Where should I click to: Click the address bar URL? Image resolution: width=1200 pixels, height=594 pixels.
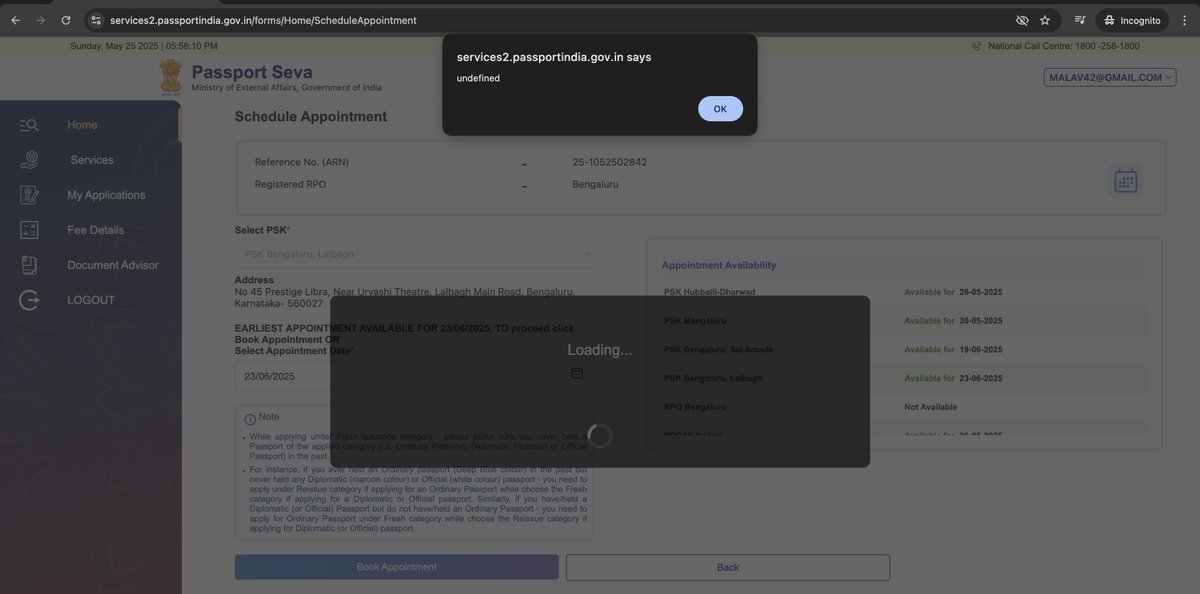(264, 20)
